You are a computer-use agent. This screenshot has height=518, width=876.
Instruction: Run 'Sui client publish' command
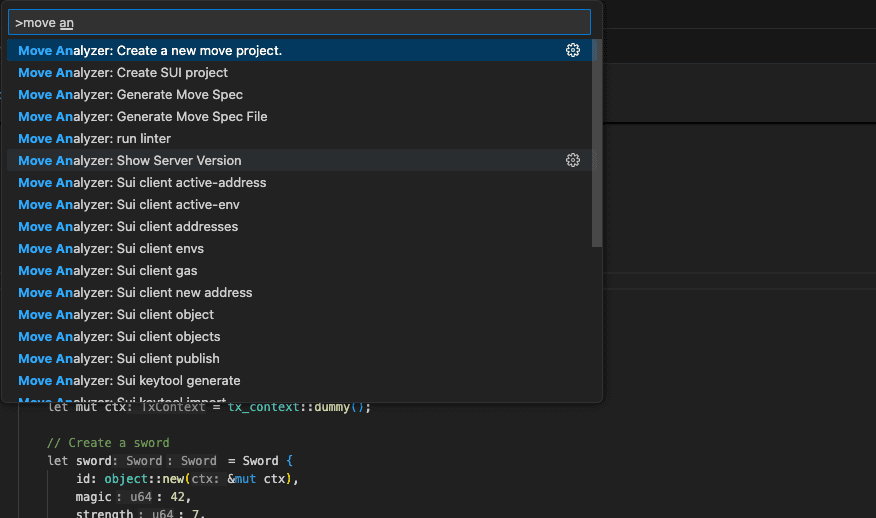(299, 359)
